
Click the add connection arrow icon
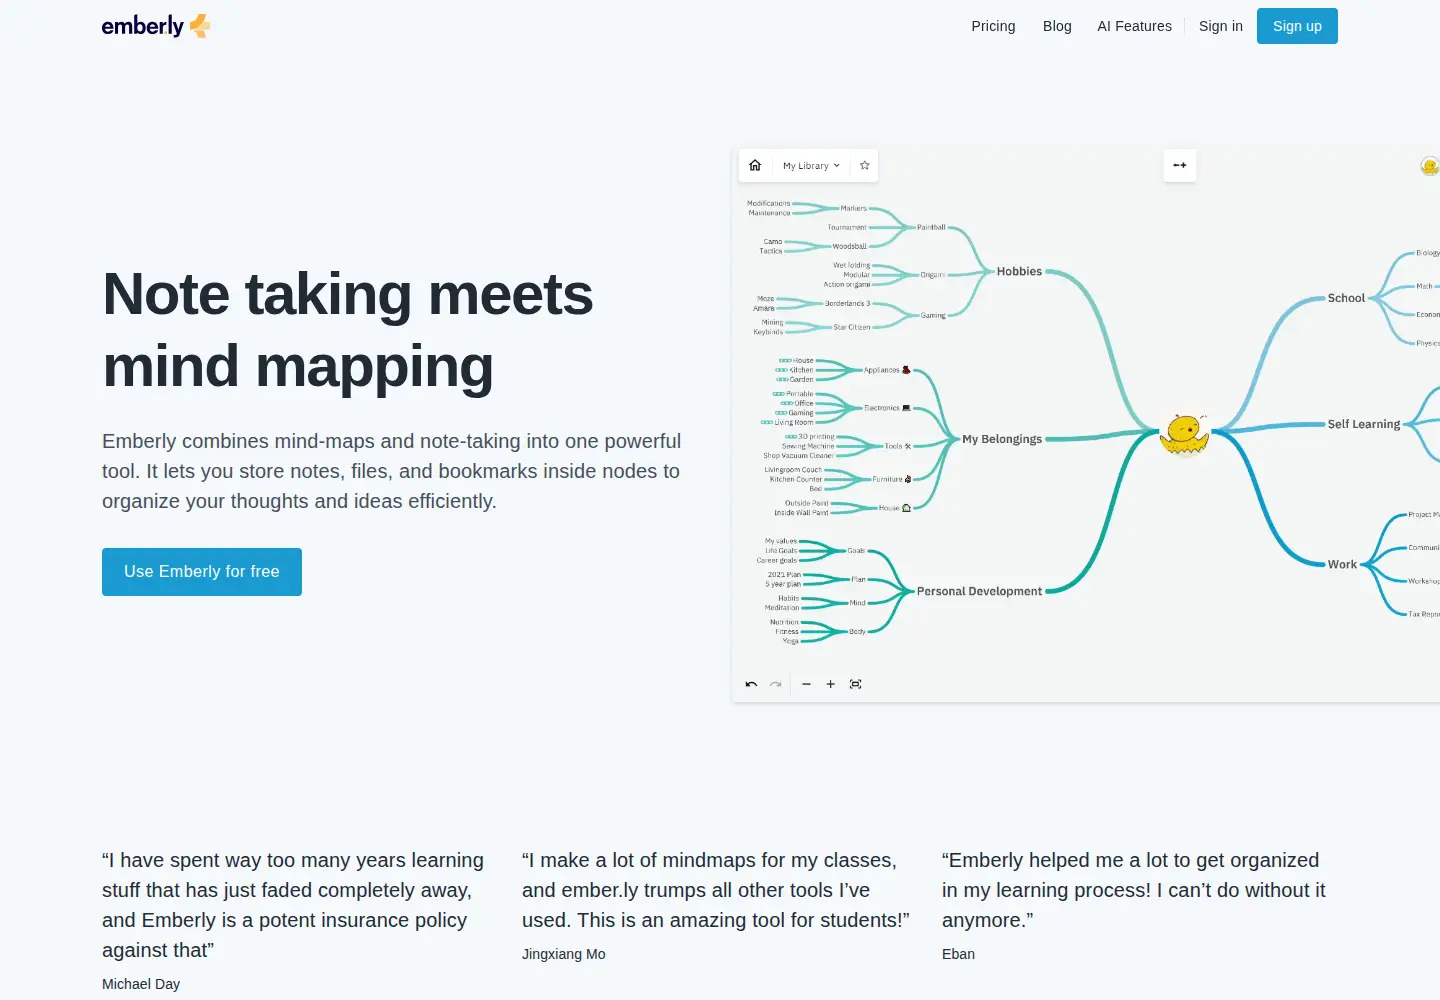pyautogui.click(x=1180, y=165)
